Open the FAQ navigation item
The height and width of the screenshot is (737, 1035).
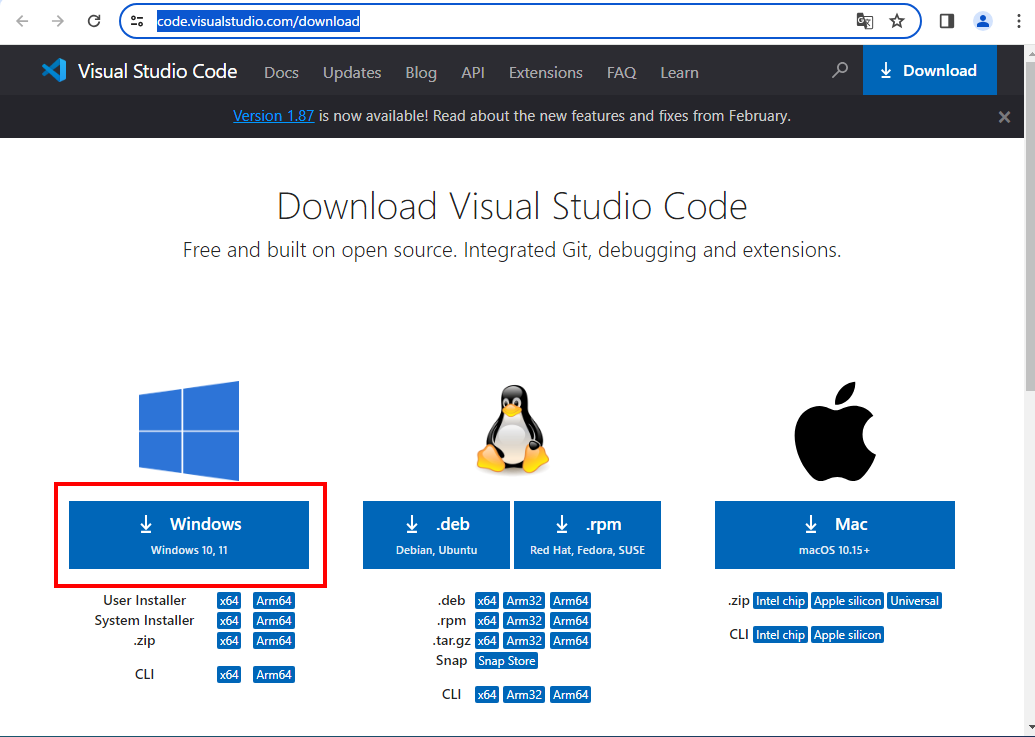click(x=621, y=73)
